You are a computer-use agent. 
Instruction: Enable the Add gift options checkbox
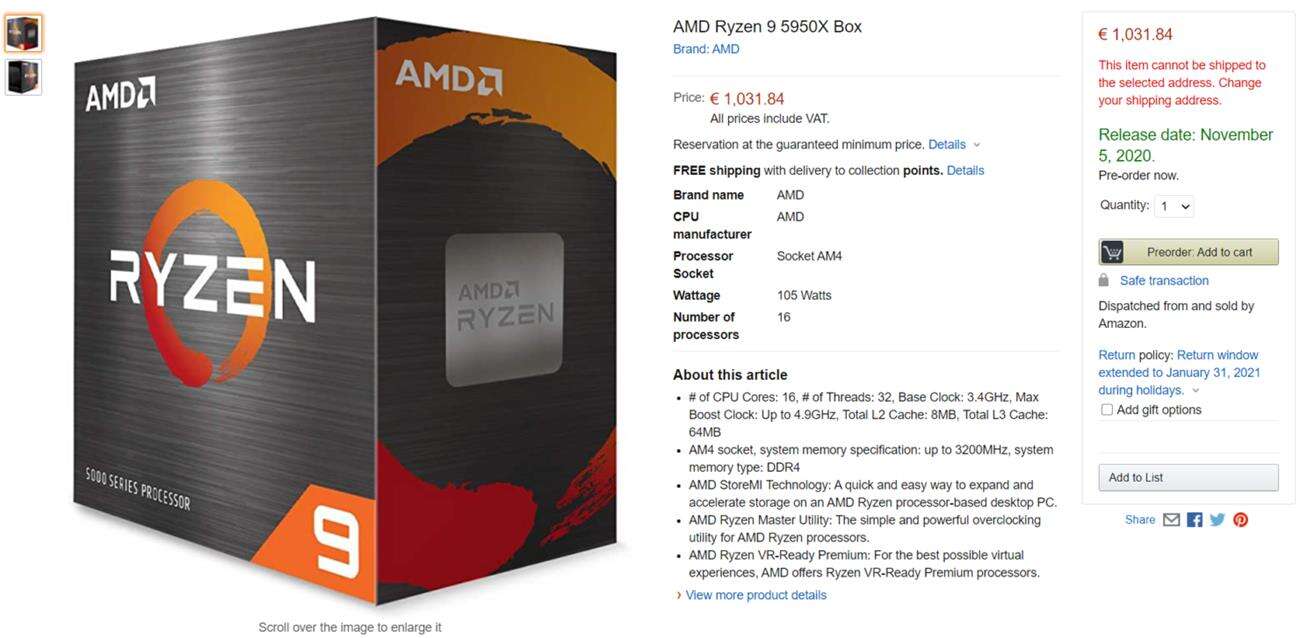[1106, 410]
